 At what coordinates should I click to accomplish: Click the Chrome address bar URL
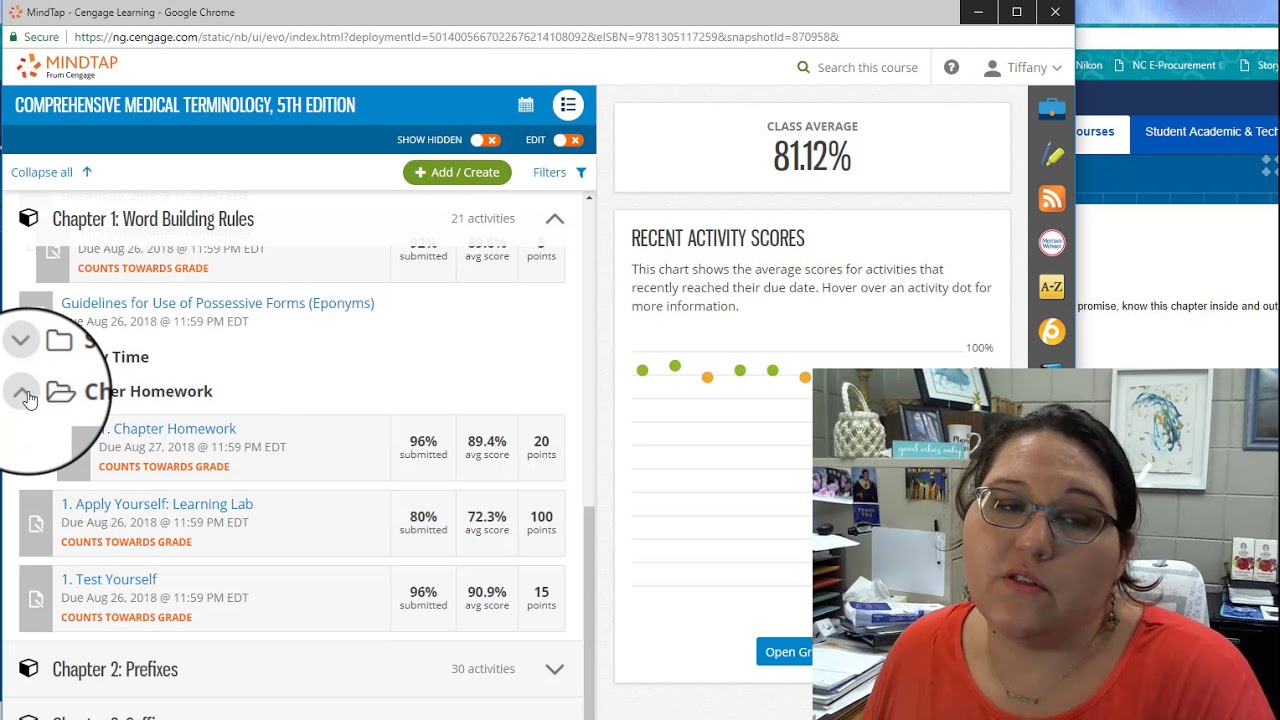456,37
